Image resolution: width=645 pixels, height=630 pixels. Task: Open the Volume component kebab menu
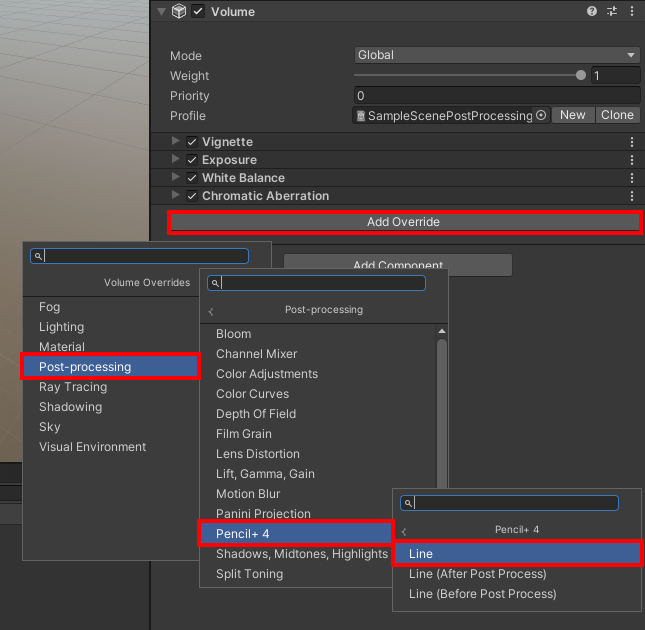click(x=632, y=11)
